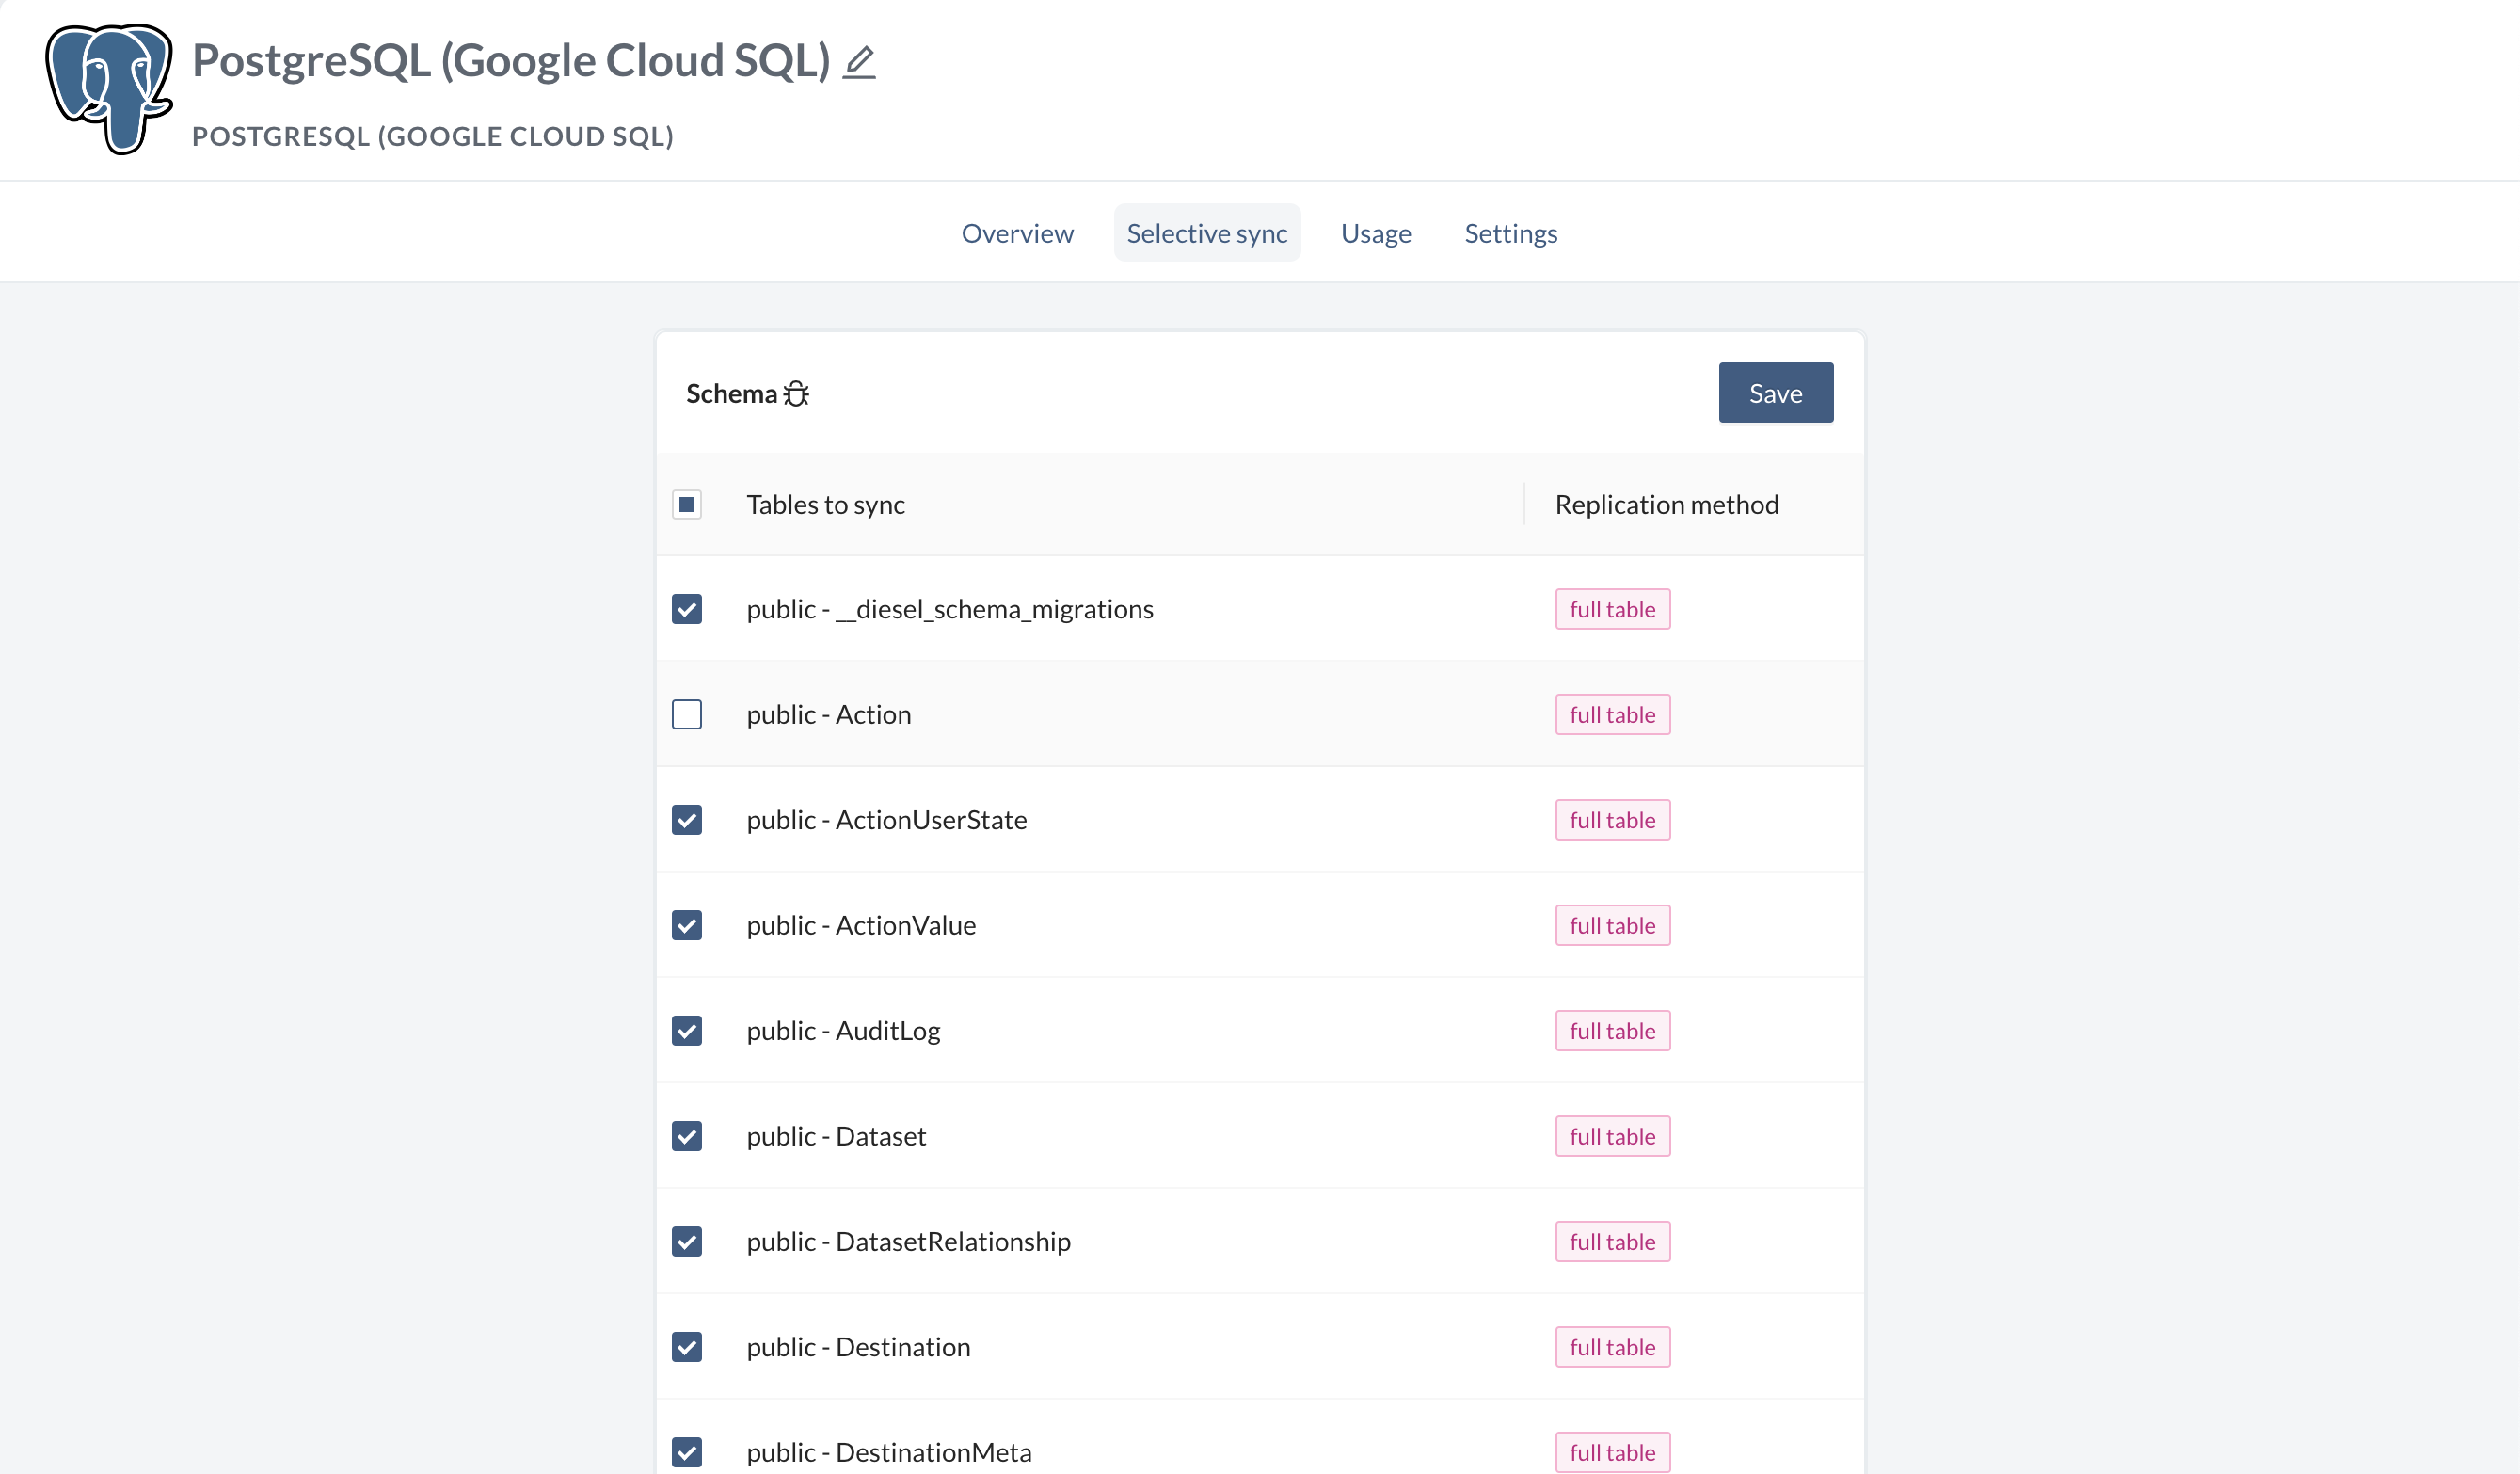
Task: Click the PostgreSQL elephant logo
Action: click(109, 89)
